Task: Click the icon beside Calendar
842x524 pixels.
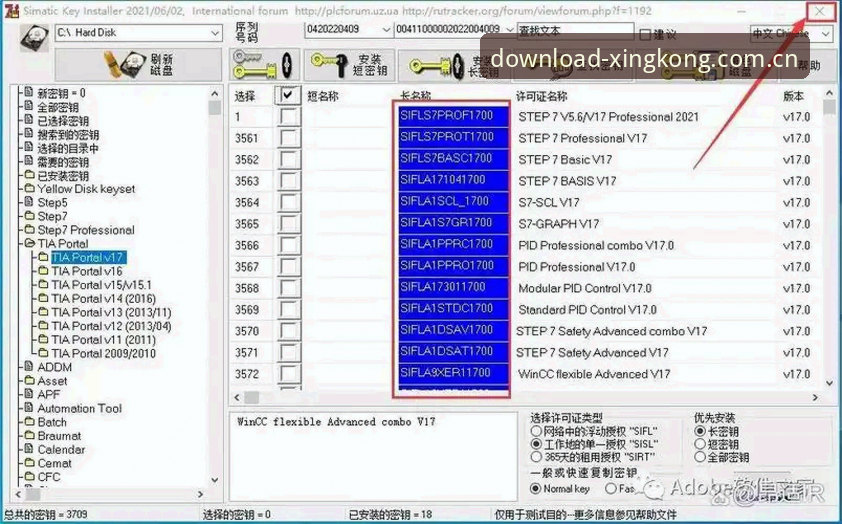Action: coord(28,449)
